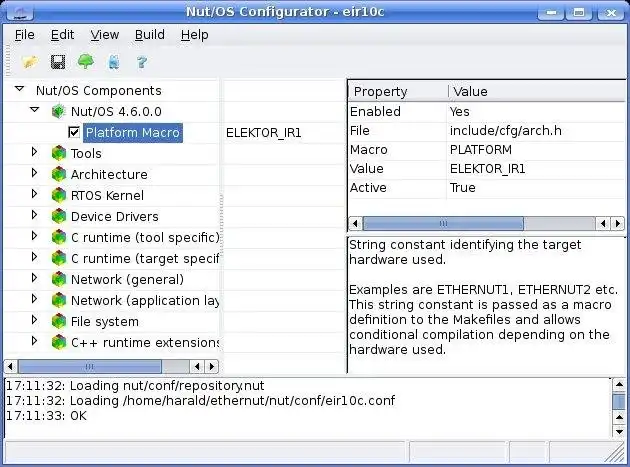Click the blue search toolbar icon
The image size is (630, 467).
coord(114,62)
